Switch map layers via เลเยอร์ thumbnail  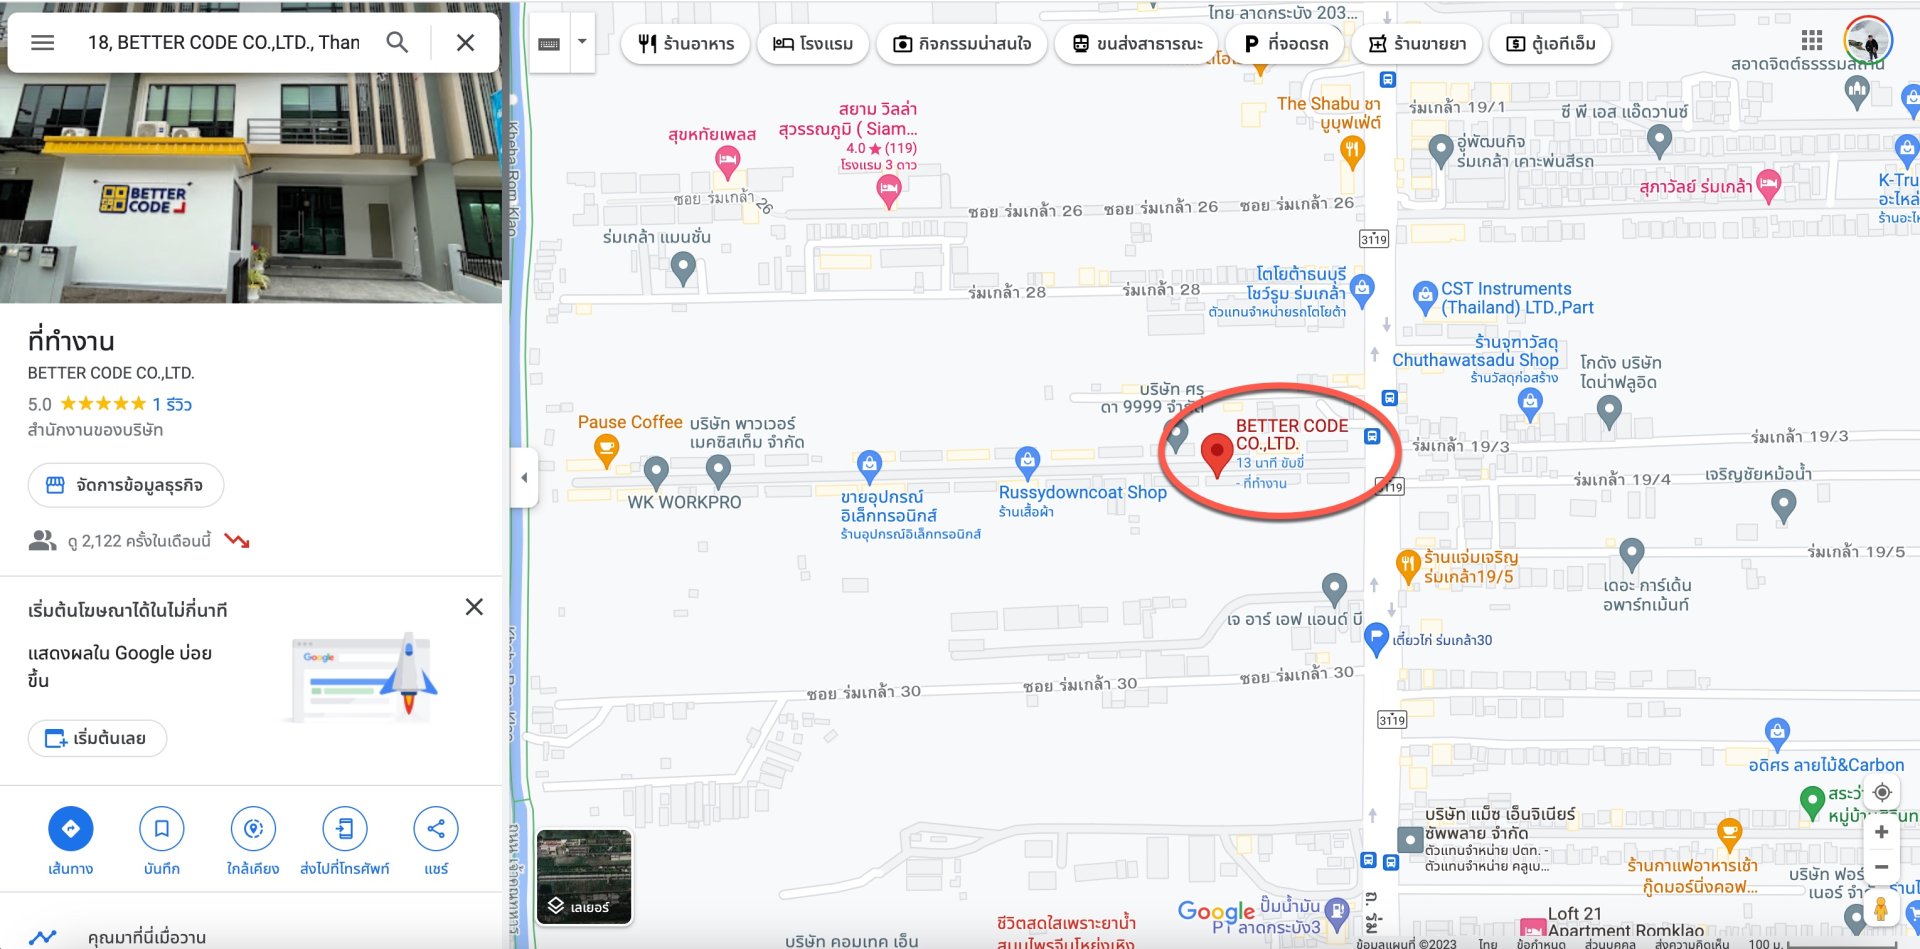(584, 877)
